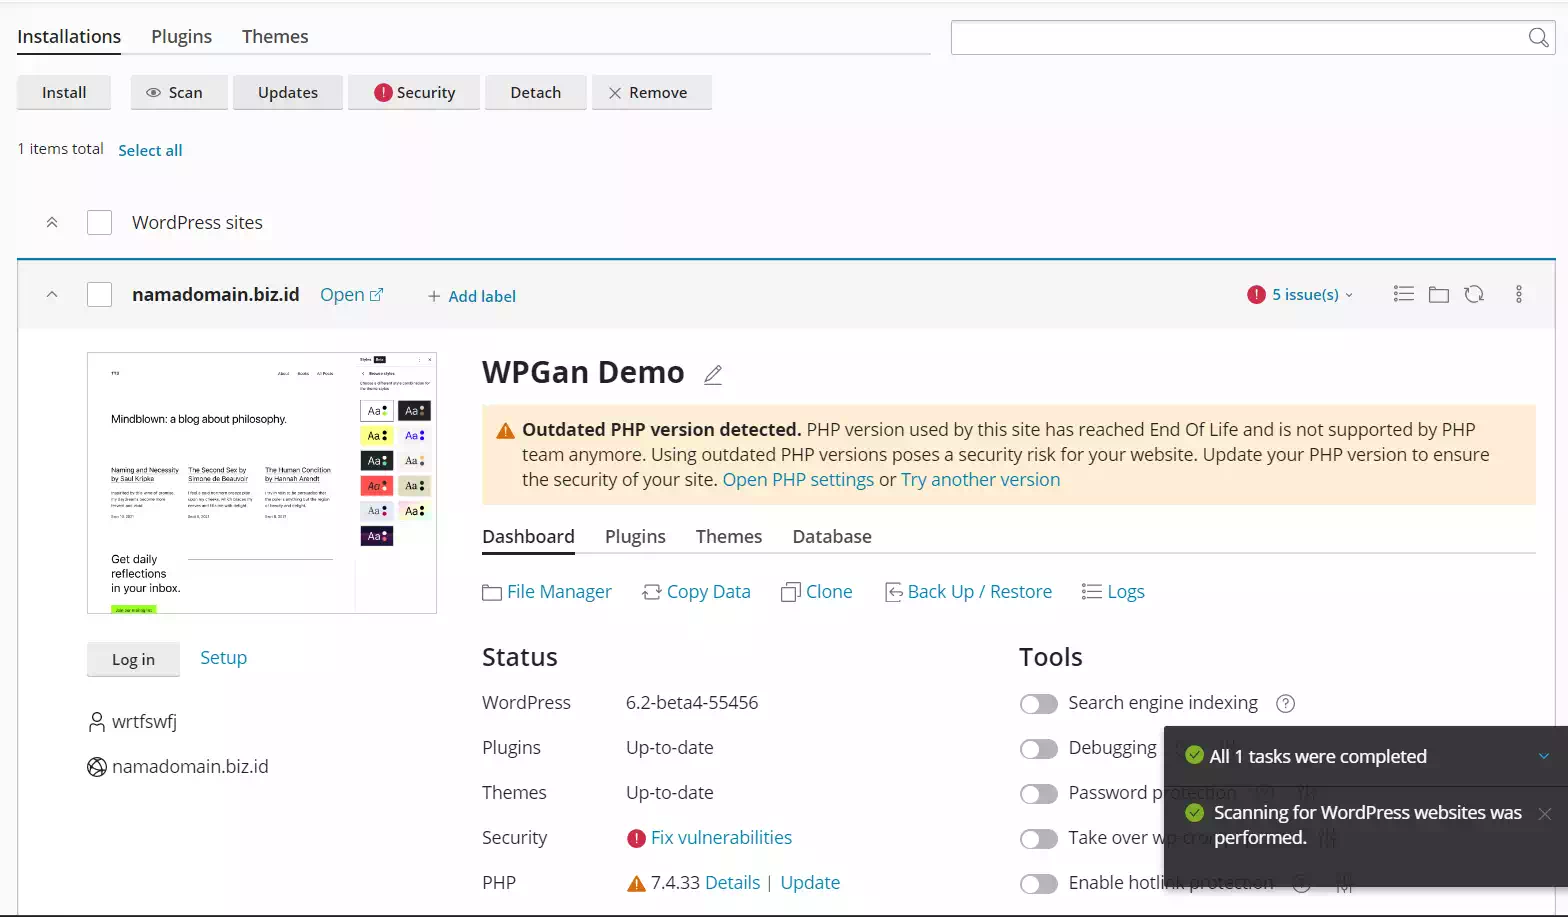
Task: Click the namadomain.biz.id domain title
Action: pos(216,295)
